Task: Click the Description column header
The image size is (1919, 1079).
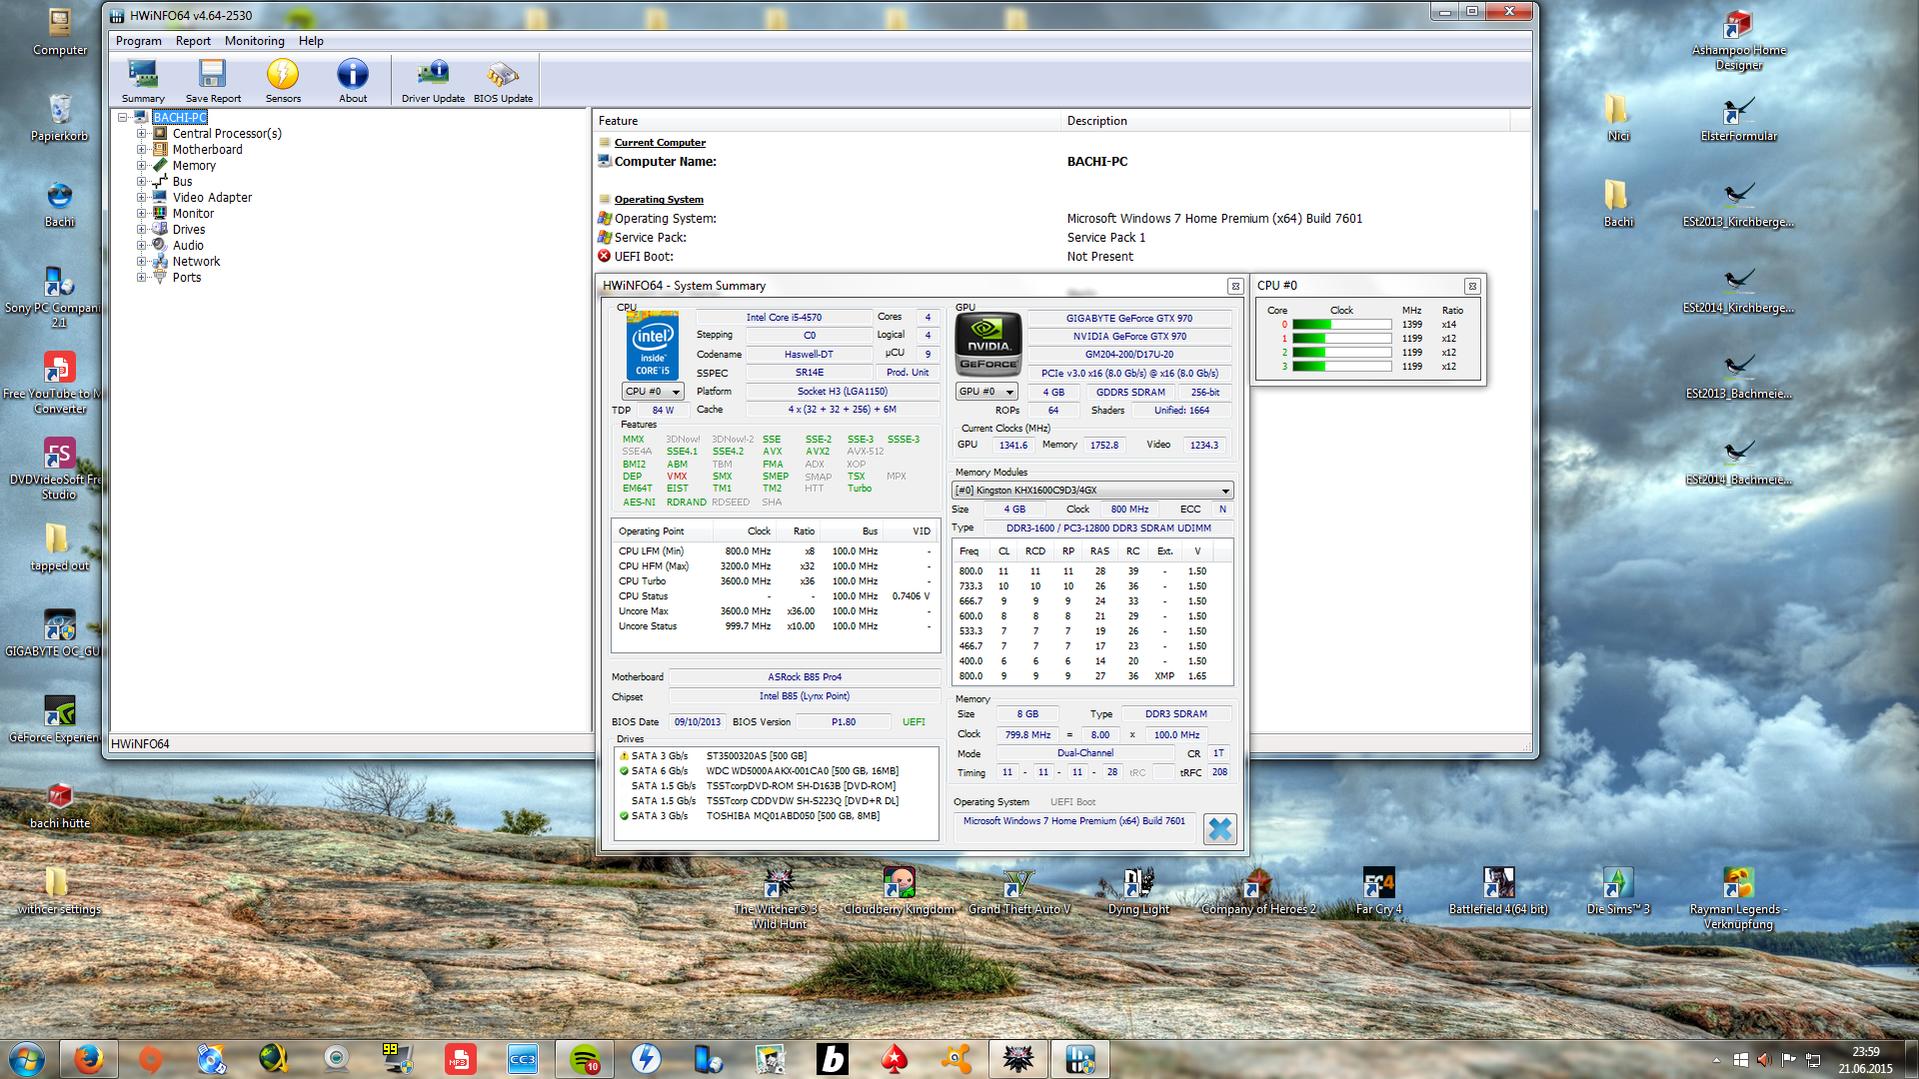Action: [1285, 121]
